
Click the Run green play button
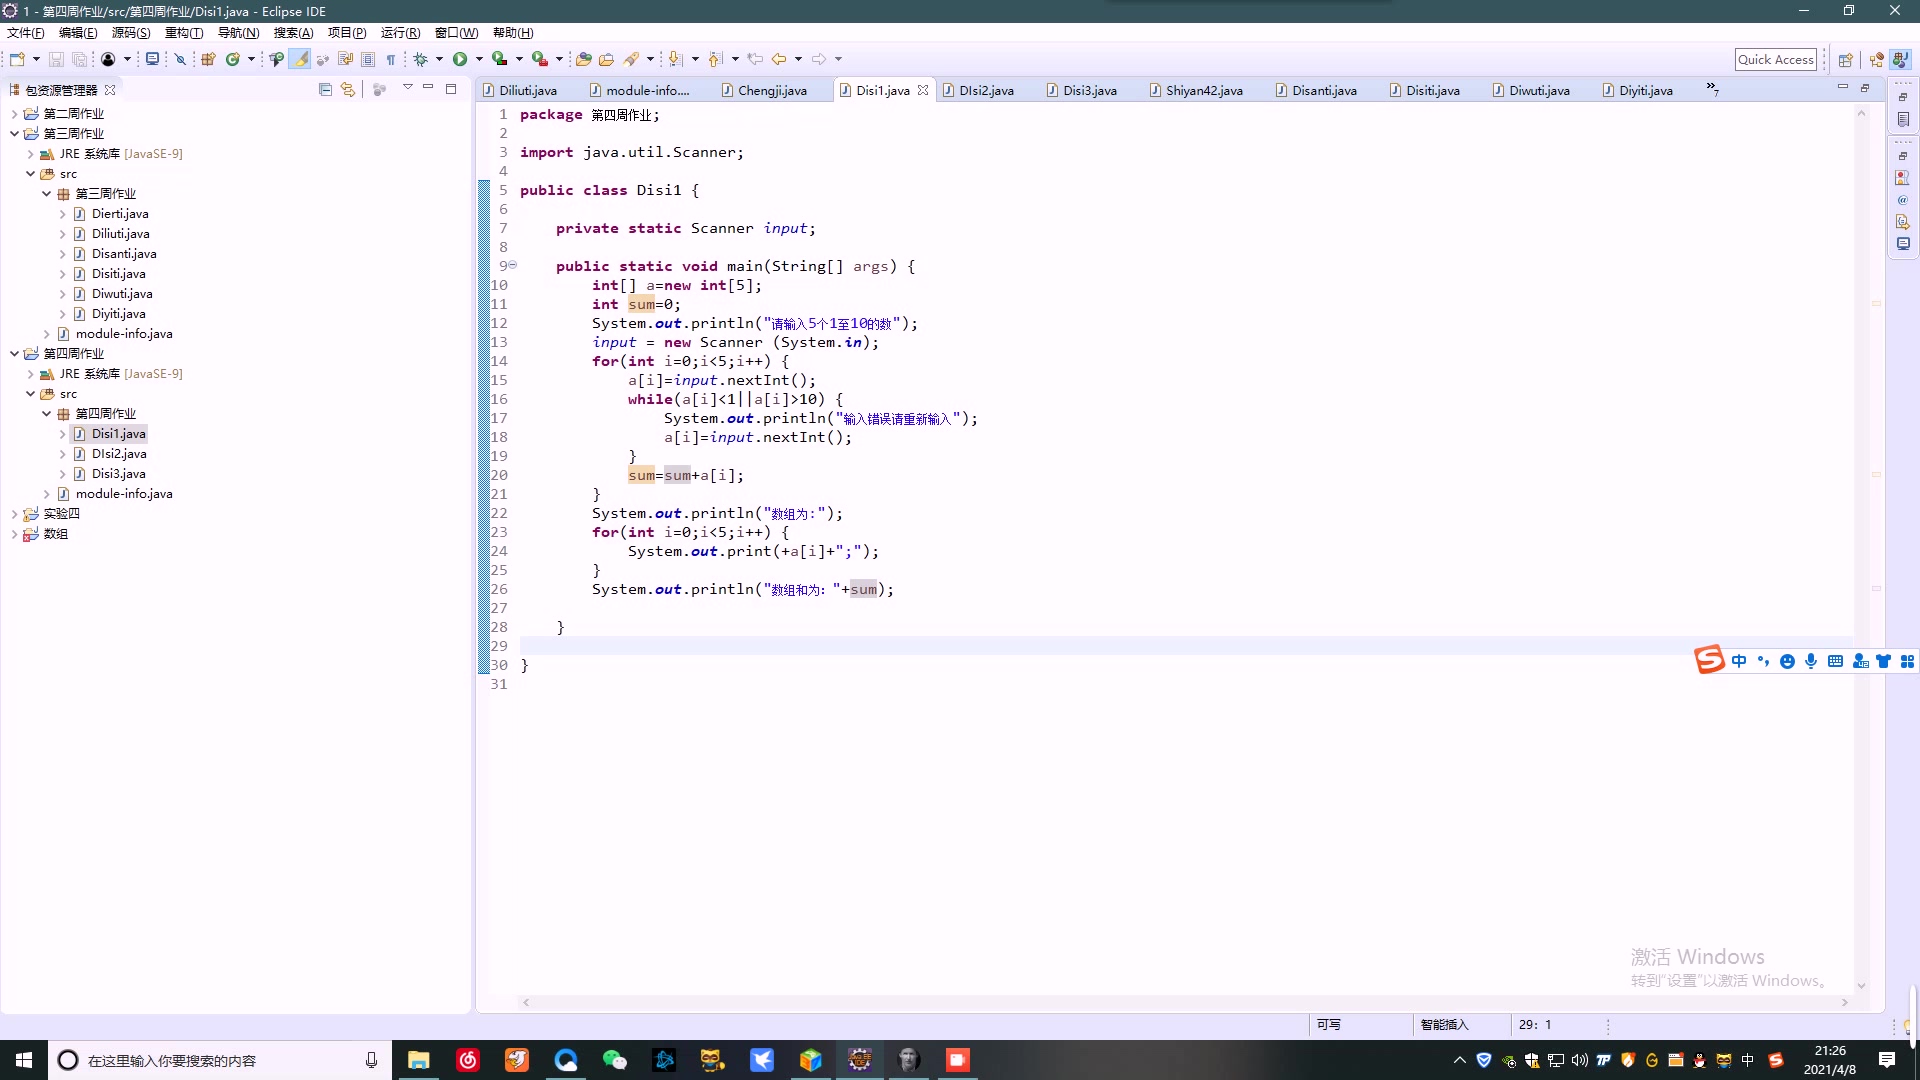pos(459,59)
